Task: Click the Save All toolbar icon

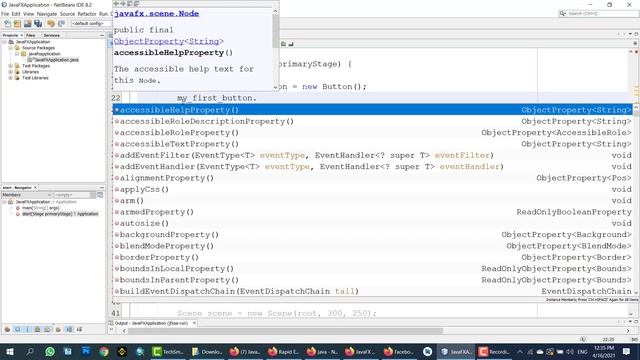Action: click(x=38, y=24)
